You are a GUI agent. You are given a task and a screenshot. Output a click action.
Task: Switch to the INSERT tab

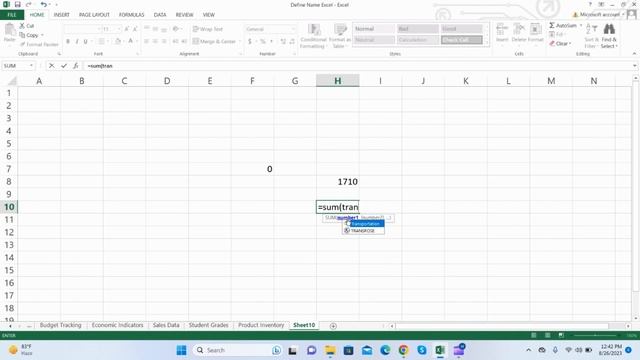coord(62,15)
